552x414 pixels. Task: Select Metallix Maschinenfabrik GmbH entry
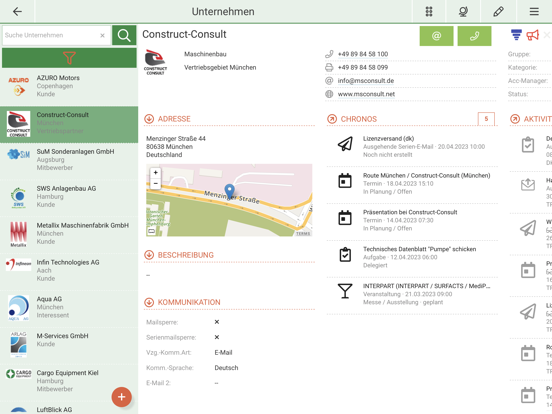[x=69, y=234]
